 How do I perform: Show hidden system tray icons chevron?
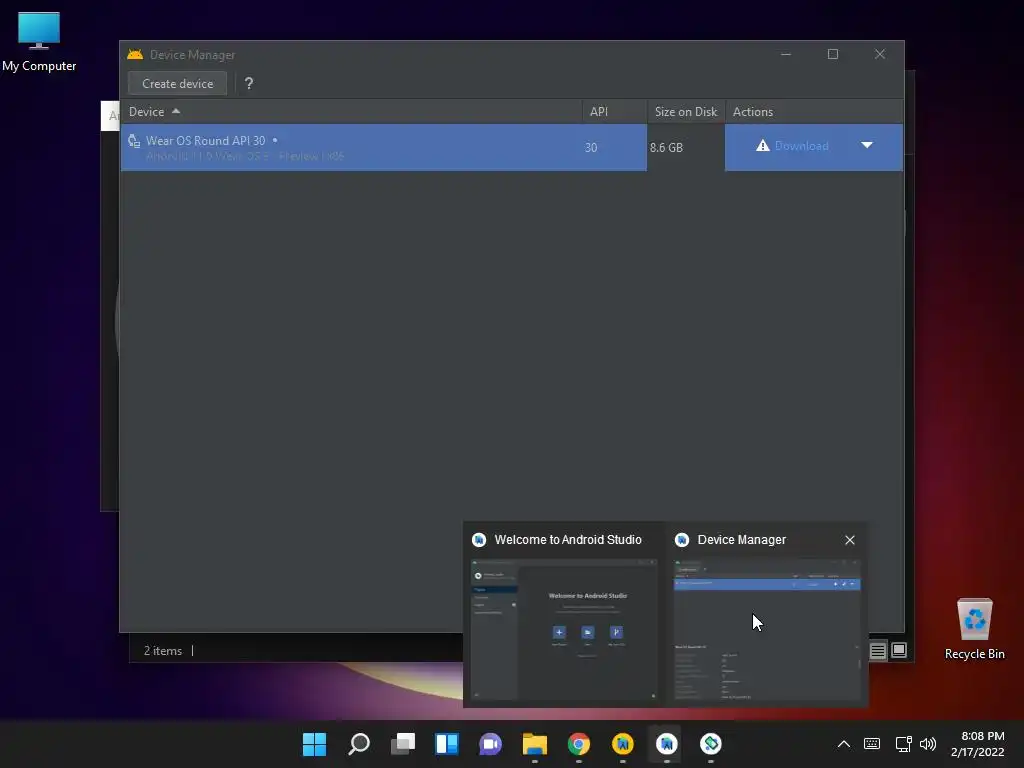pos(844,744)
